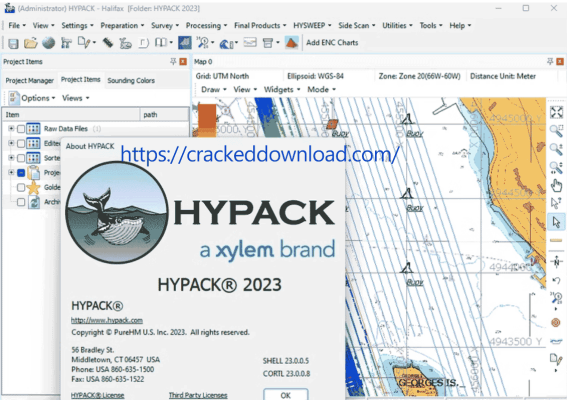Toggle the Sorted Data Files checkbox
The image size is (567, 400).
(21, 158)
